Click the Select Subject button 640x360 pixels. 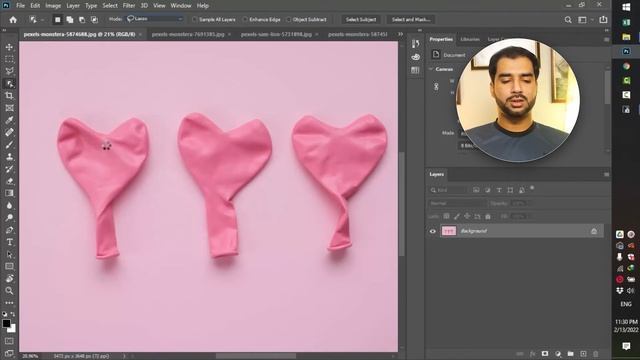coord(361,20)
